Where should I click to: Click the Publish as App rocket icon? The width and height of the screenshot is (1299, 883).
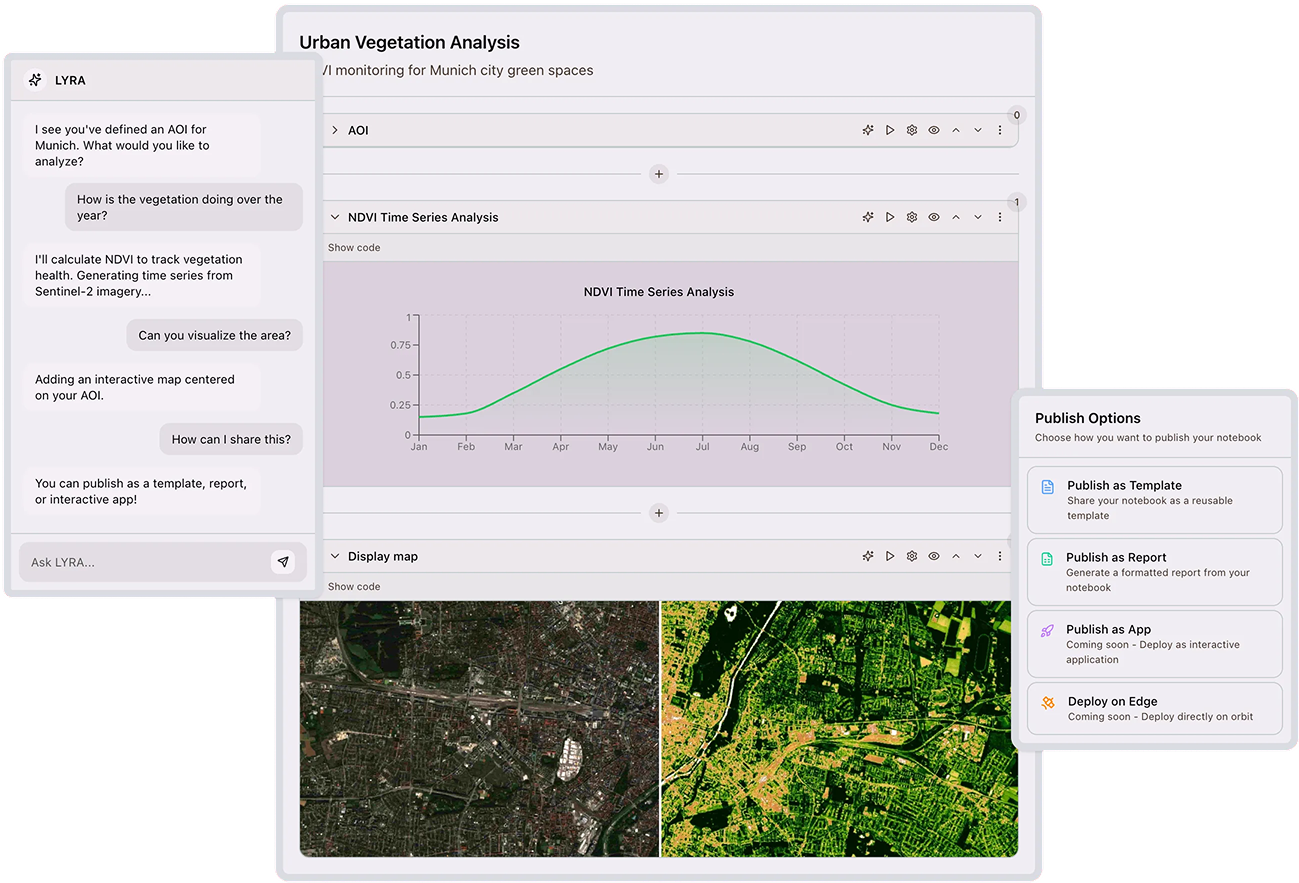(1047, 630)
